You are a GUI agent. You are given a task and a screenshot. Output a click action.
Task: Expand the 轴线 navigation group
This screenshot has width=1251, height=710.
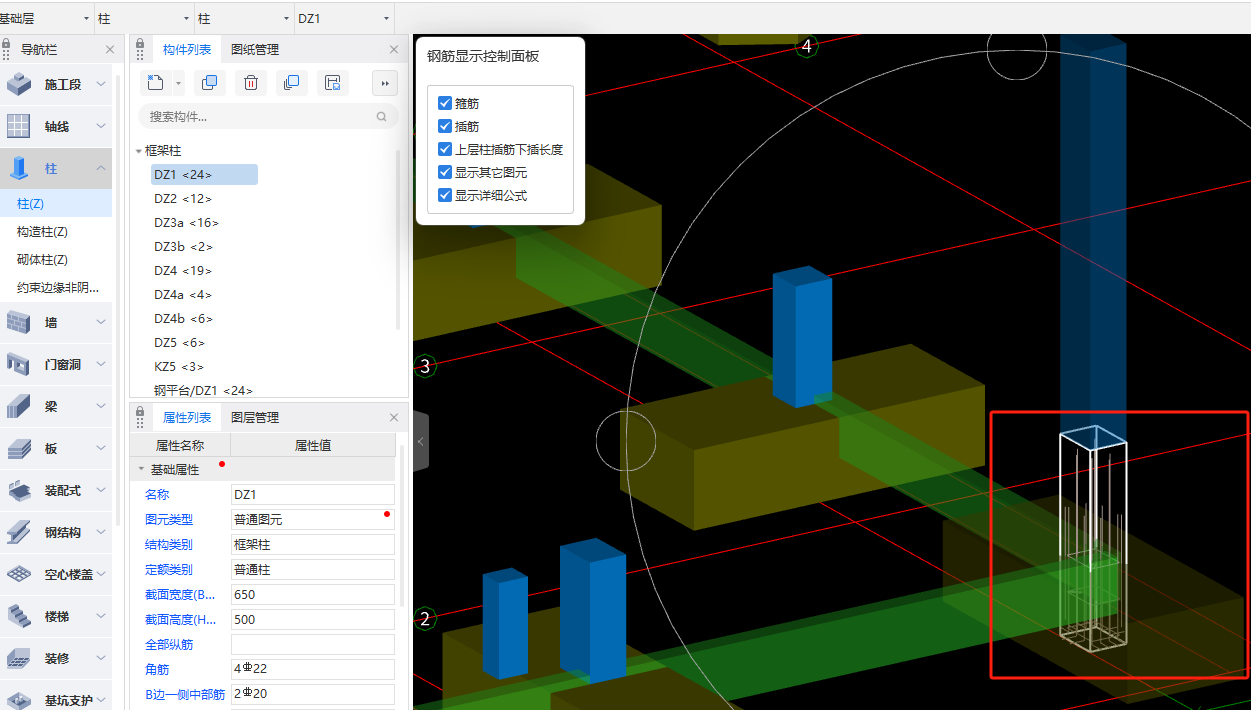click(x=101, y=126)
